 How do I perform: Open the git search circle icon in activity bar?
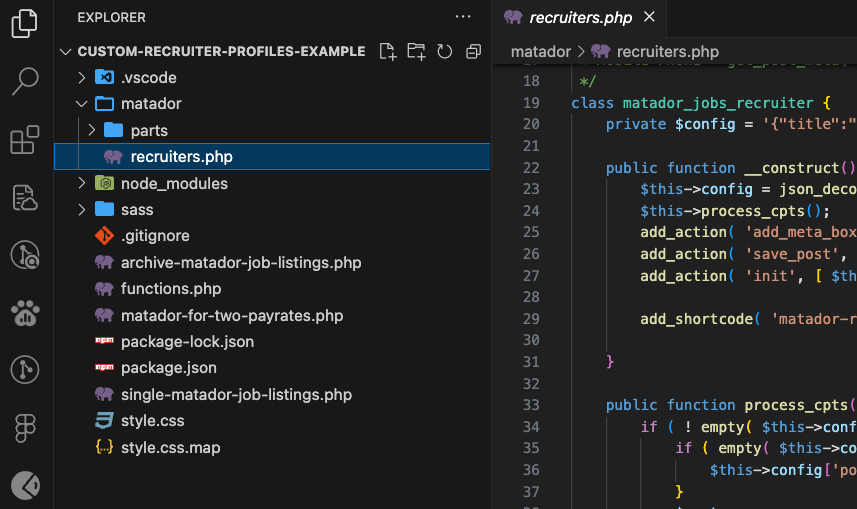tap(25, 255)
